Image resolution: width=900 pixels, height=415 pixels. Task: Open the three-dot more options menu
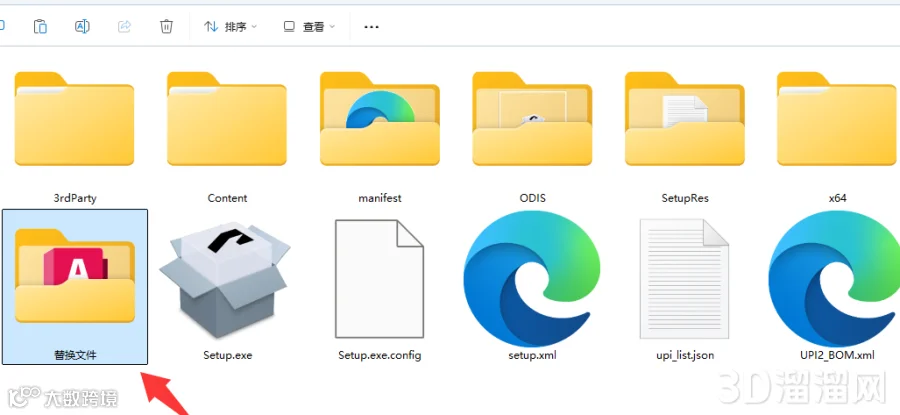[x=371, y=27]
